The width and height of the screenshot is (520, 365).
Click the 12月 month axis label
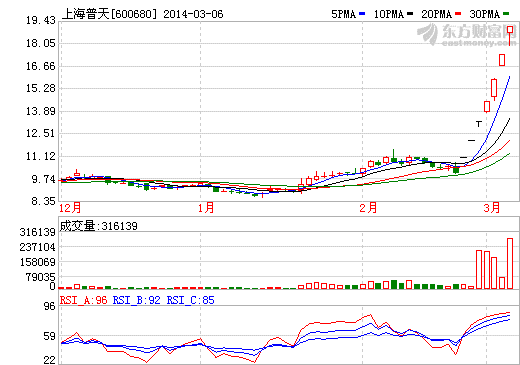point(70,208)
